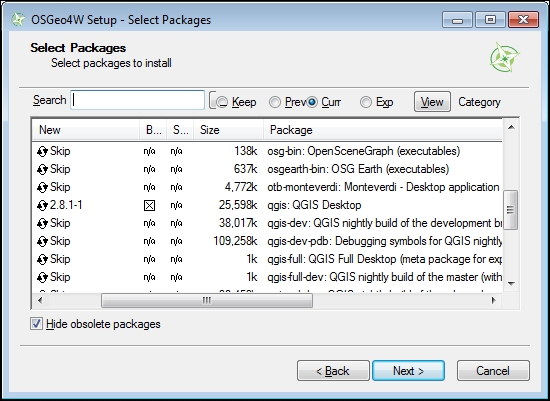Click the OSGeo4W logo in the header
The width and height of the screenshot is (550, 401).
[504, 57]
